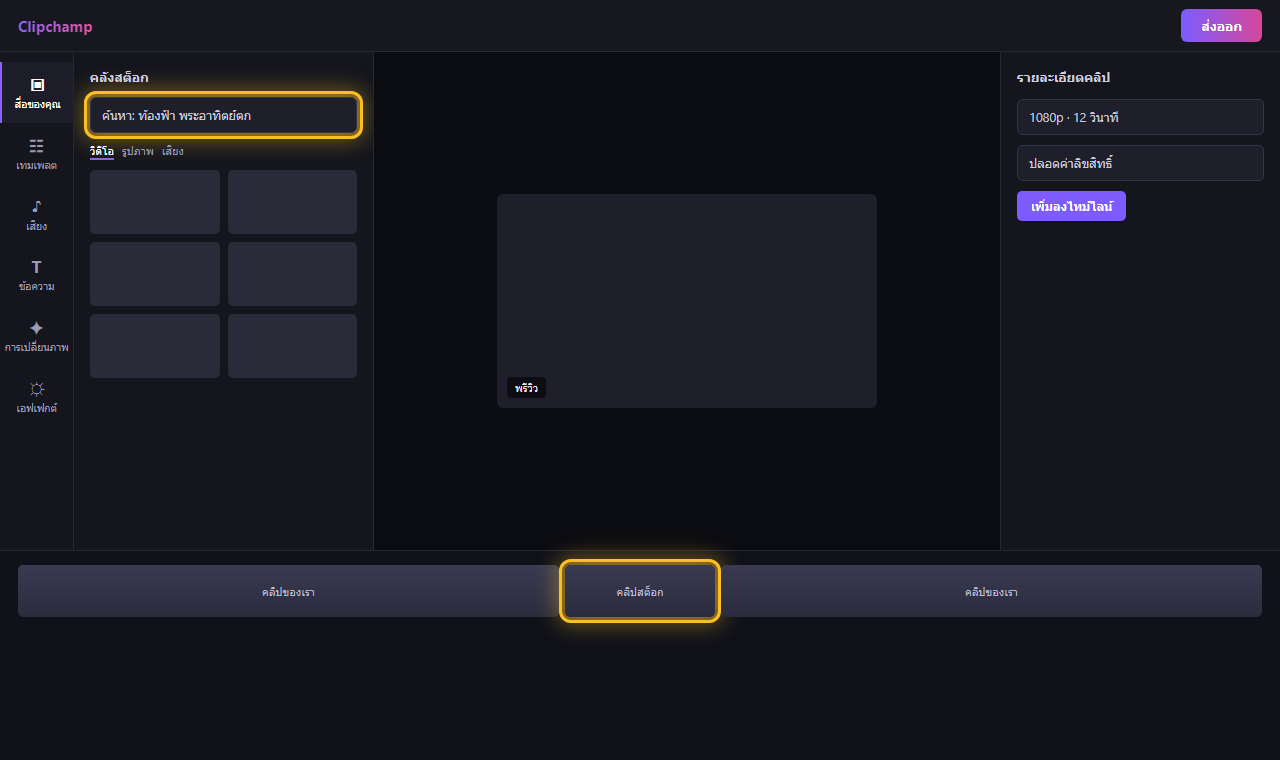Click the Clipchamp logo
The image size is (1280, 760).
55,27
